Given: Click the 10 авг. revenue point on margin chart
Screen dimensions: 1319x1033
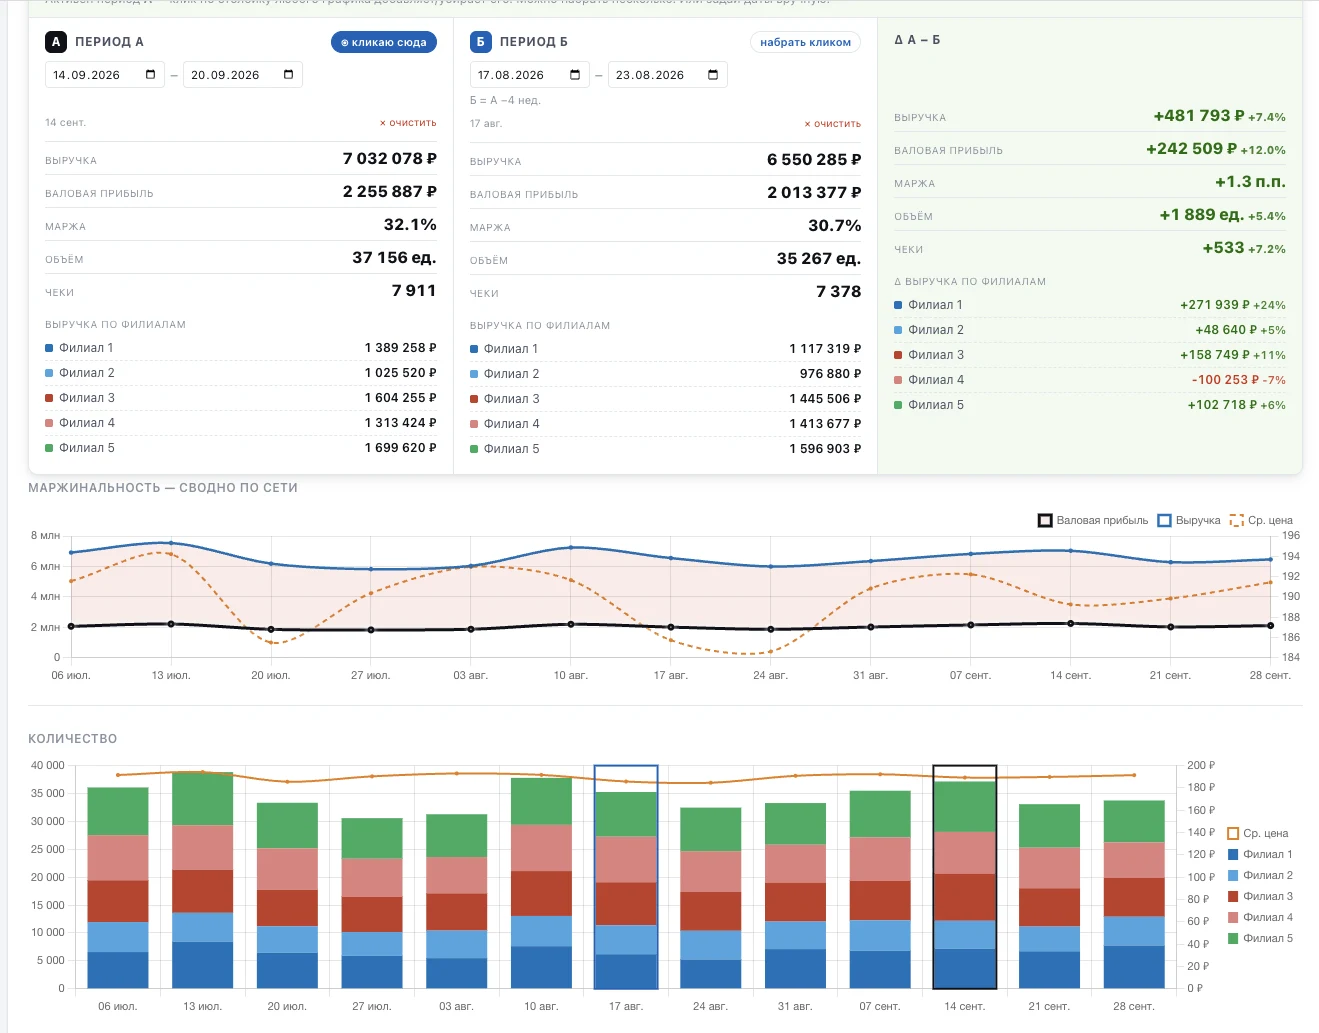Looking at the screenshot, I should tap(571, 547).
